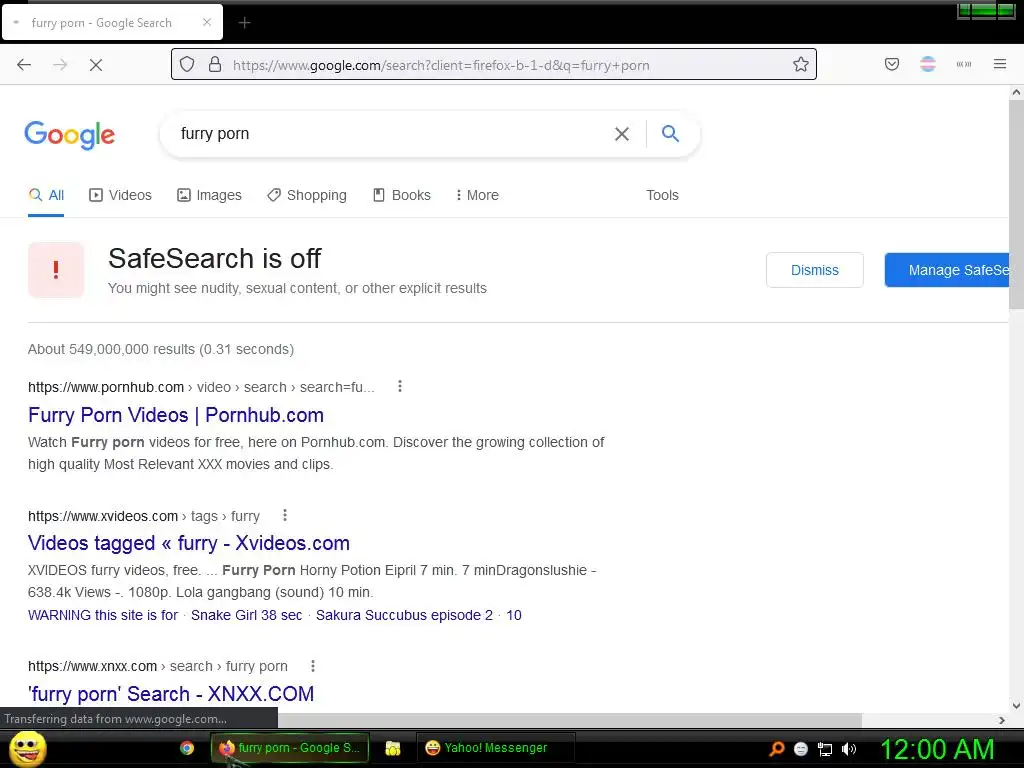Click the horizontal scrollbar right arrow
Viewport: 1024px width, 768px height.
point(1002,720)
